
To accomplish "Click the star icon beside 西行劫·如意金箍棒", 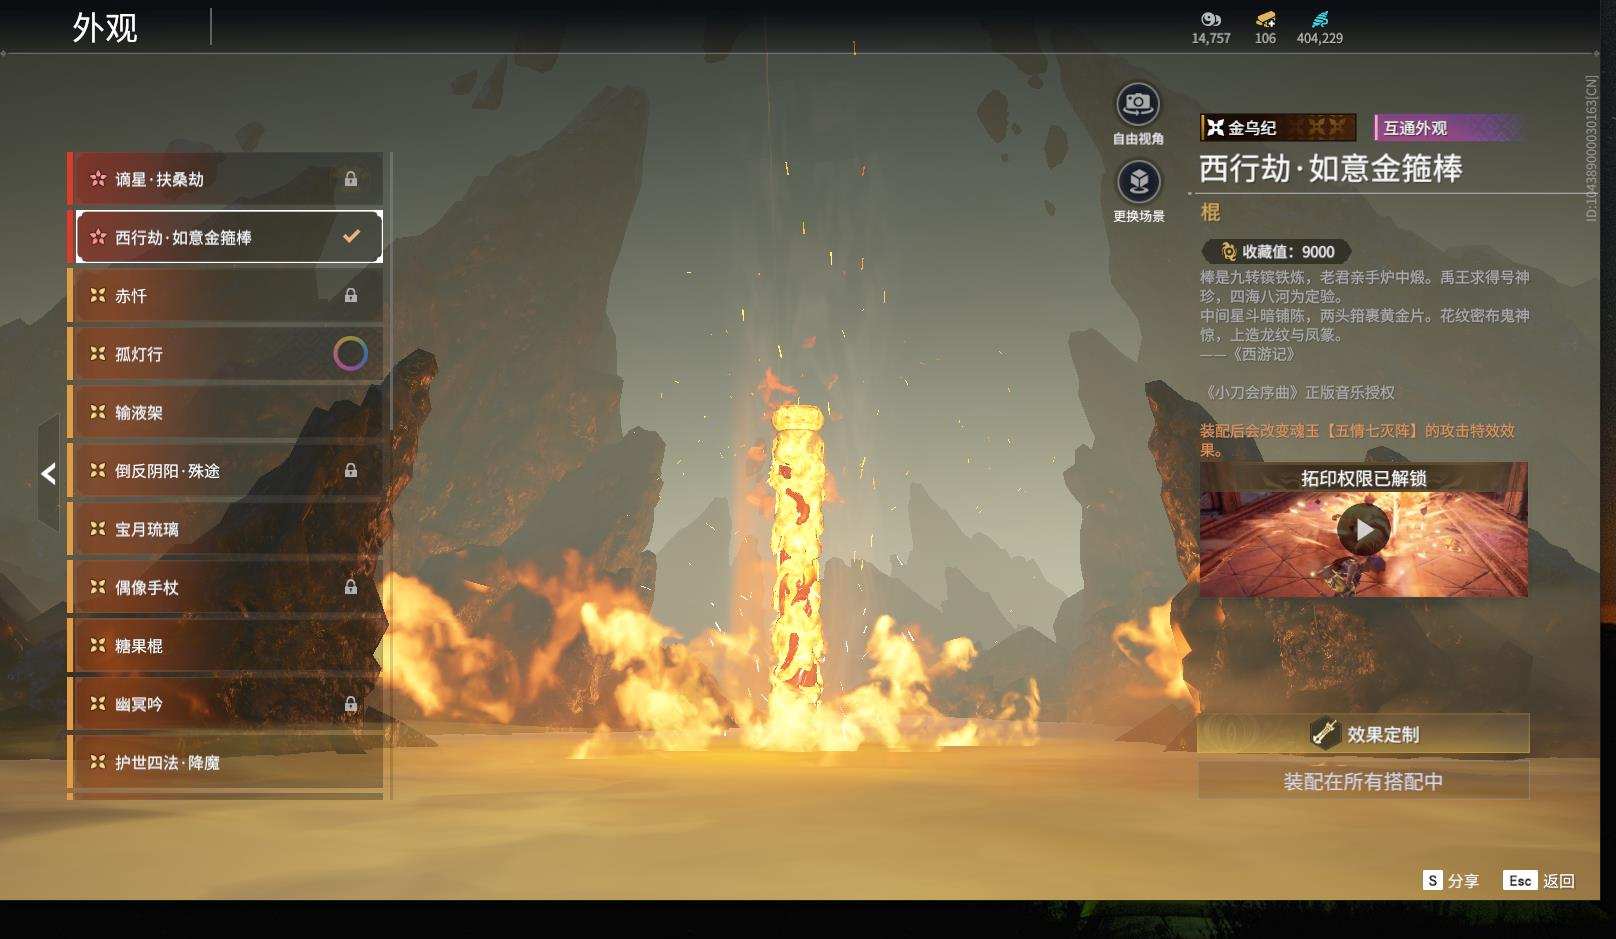I will click(97, 237).
